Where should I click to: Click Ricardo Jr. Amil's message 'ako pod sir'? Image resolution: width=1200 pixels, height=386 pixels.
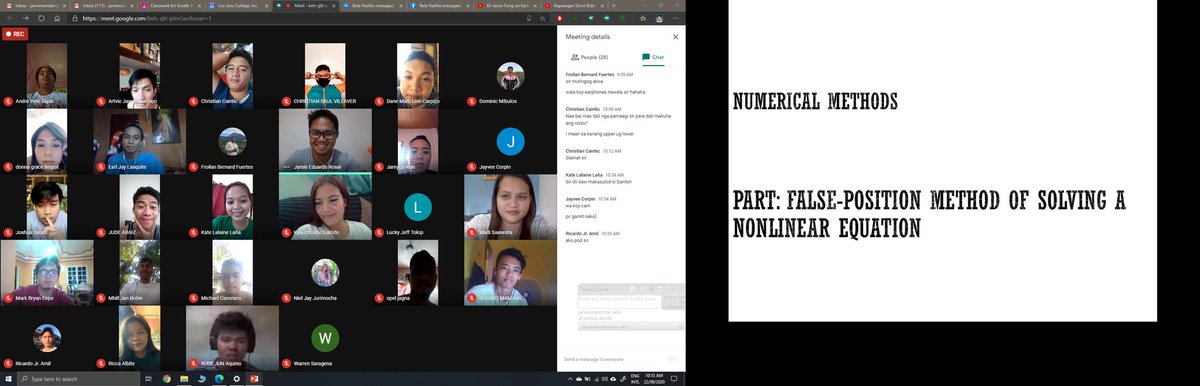tap(576, 240)
